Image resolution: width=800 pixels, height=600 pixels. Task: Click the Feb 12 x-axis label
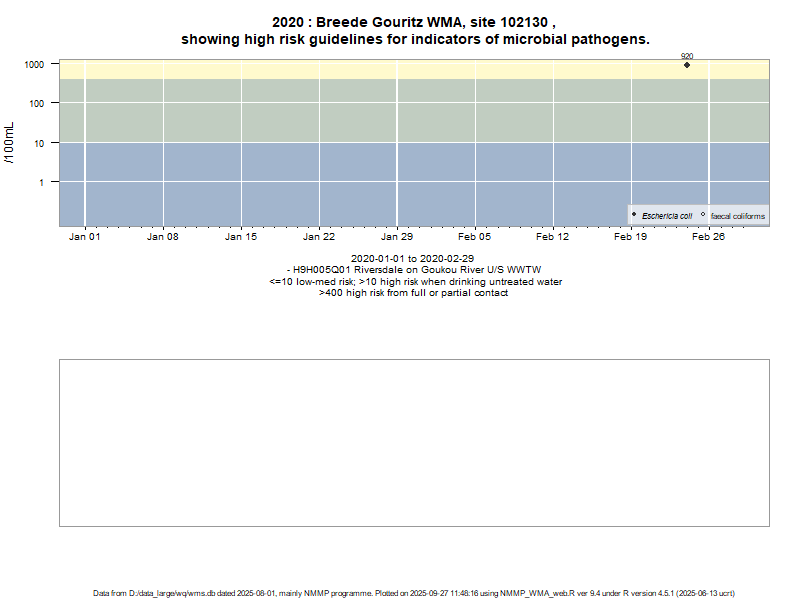pos(553,238)
